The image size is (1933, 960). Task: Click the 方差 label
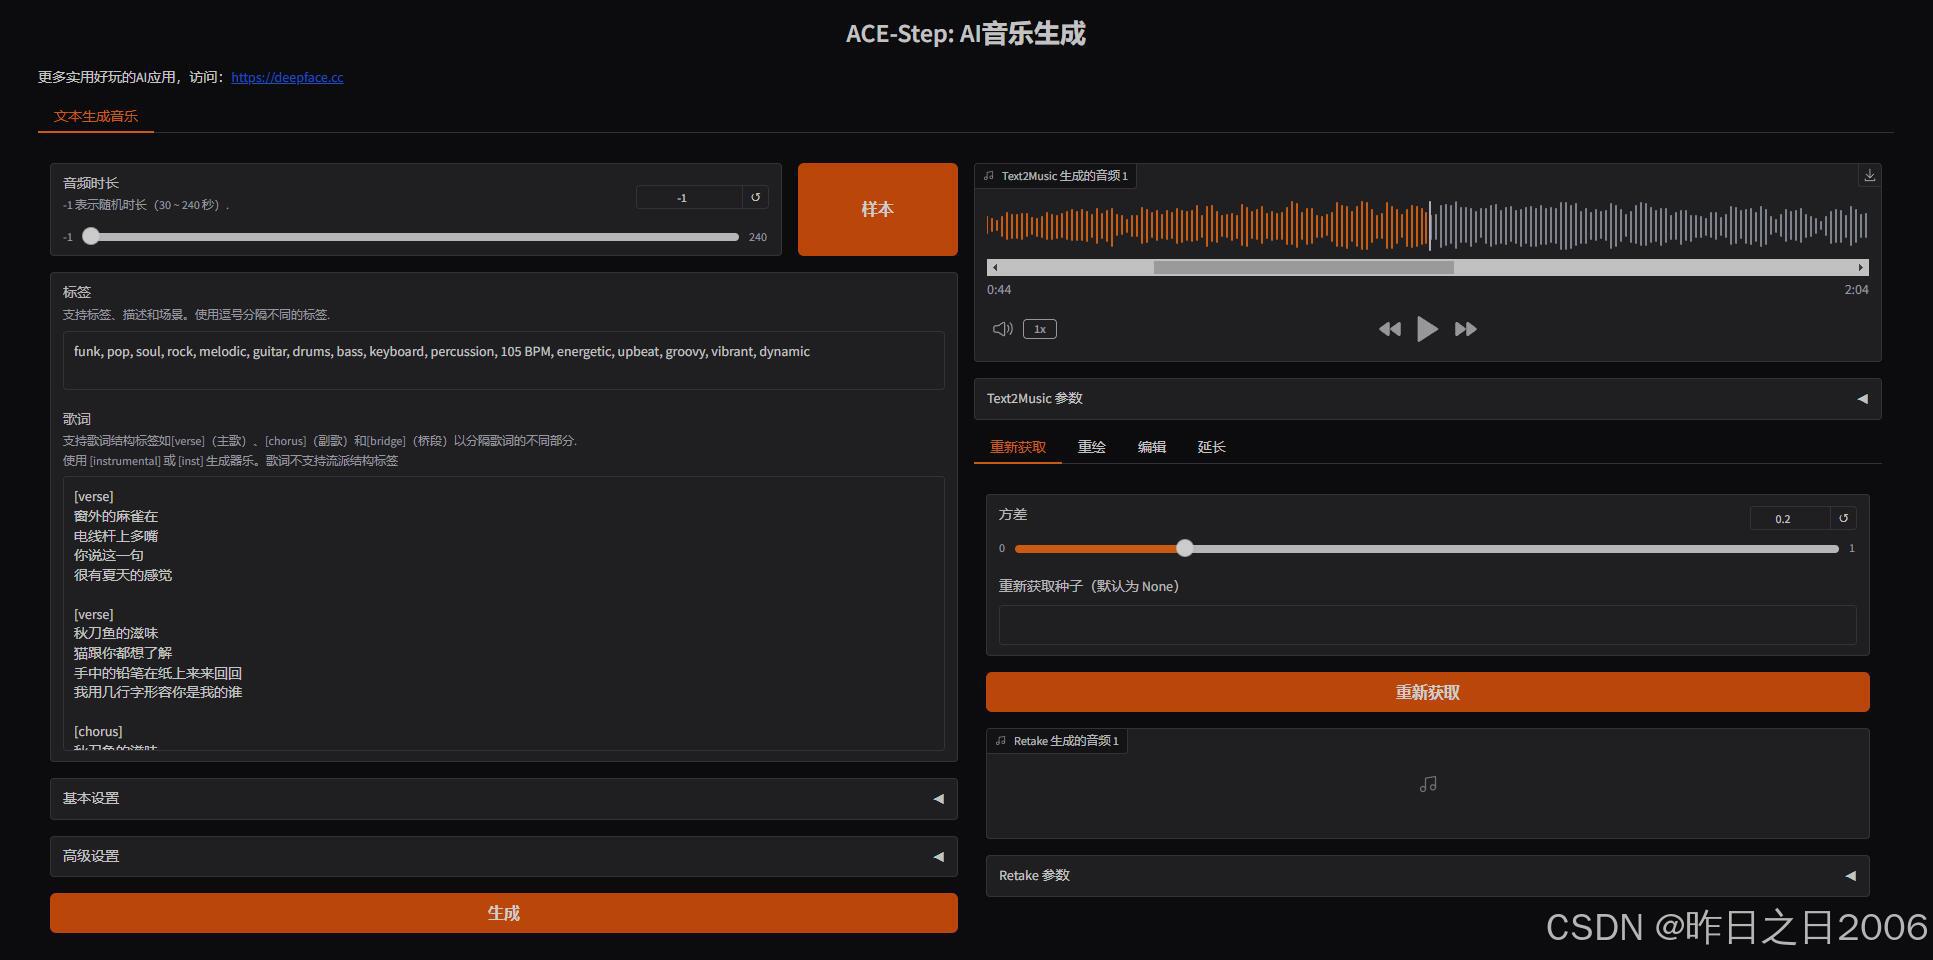pos(1013,514)
